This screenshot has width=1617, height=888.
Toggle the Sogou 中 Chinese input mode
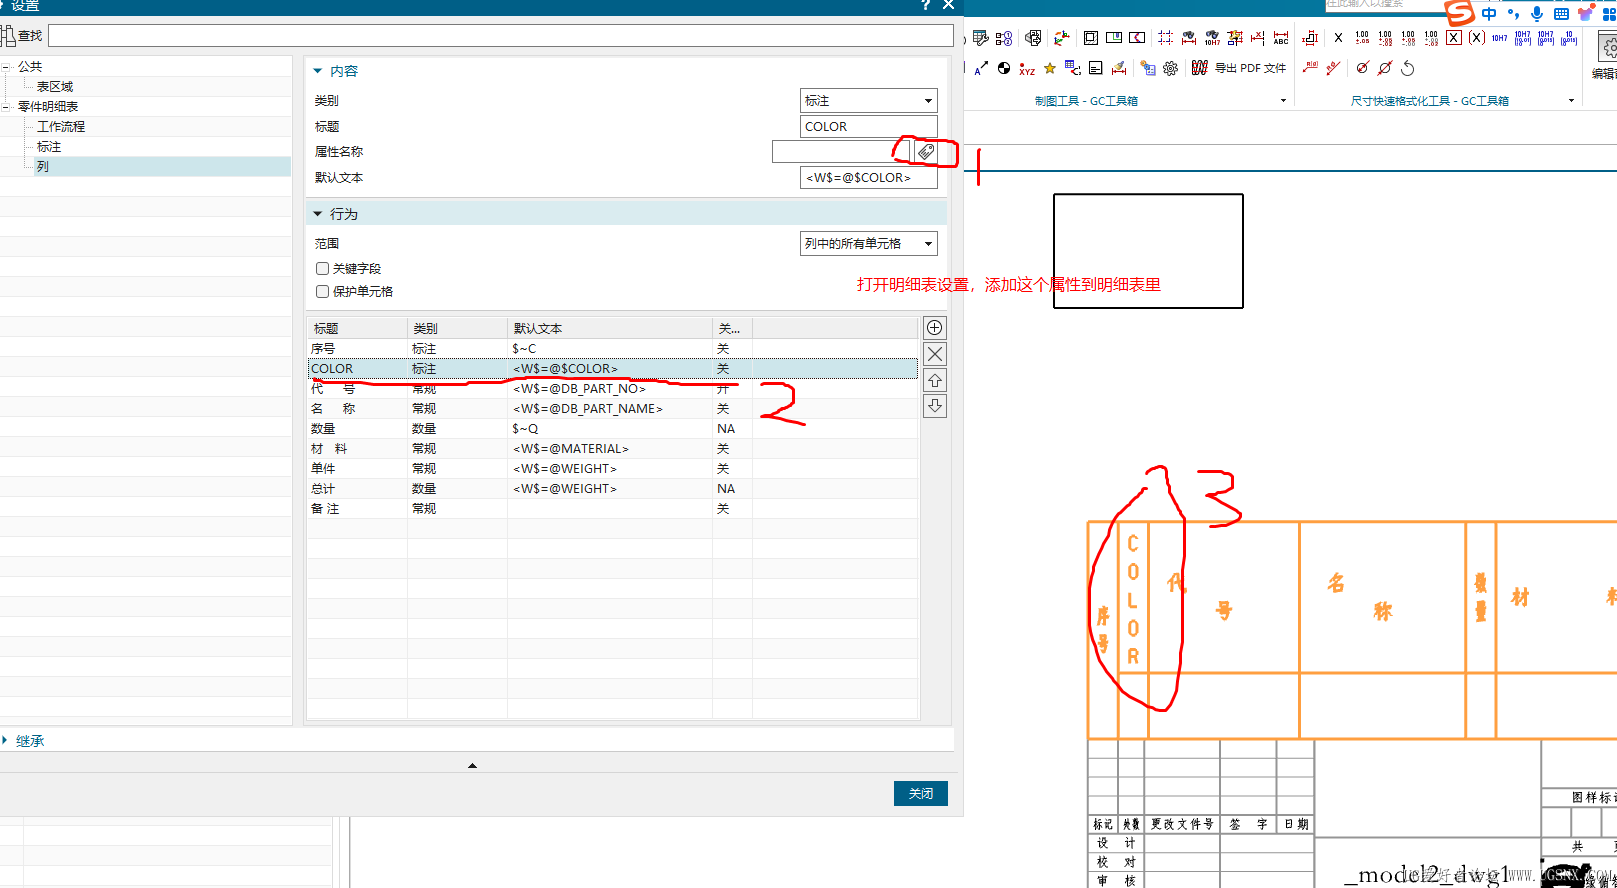[1490, 13]
